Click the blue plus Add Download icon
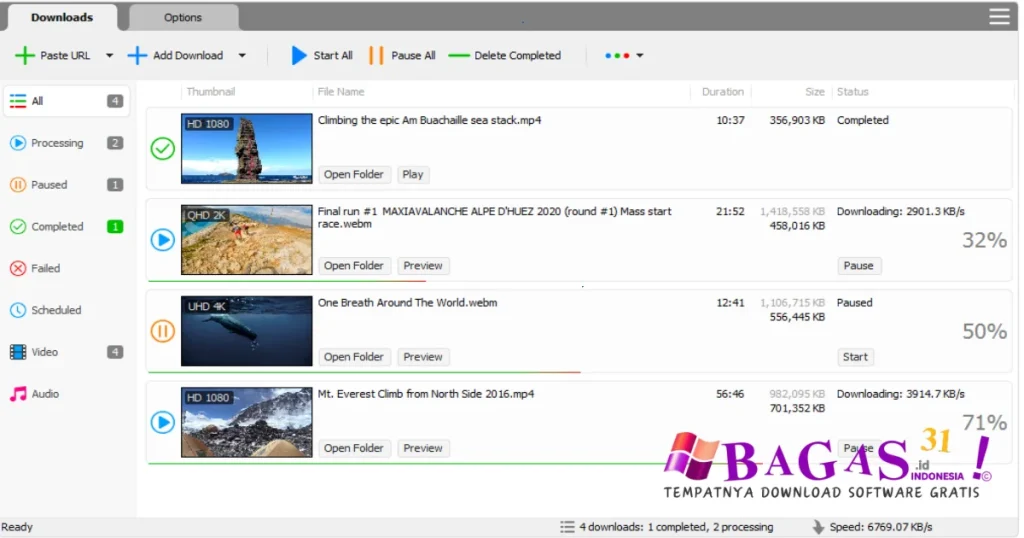1024x538 pixels. pyautogui.click(x=137, y=55)
